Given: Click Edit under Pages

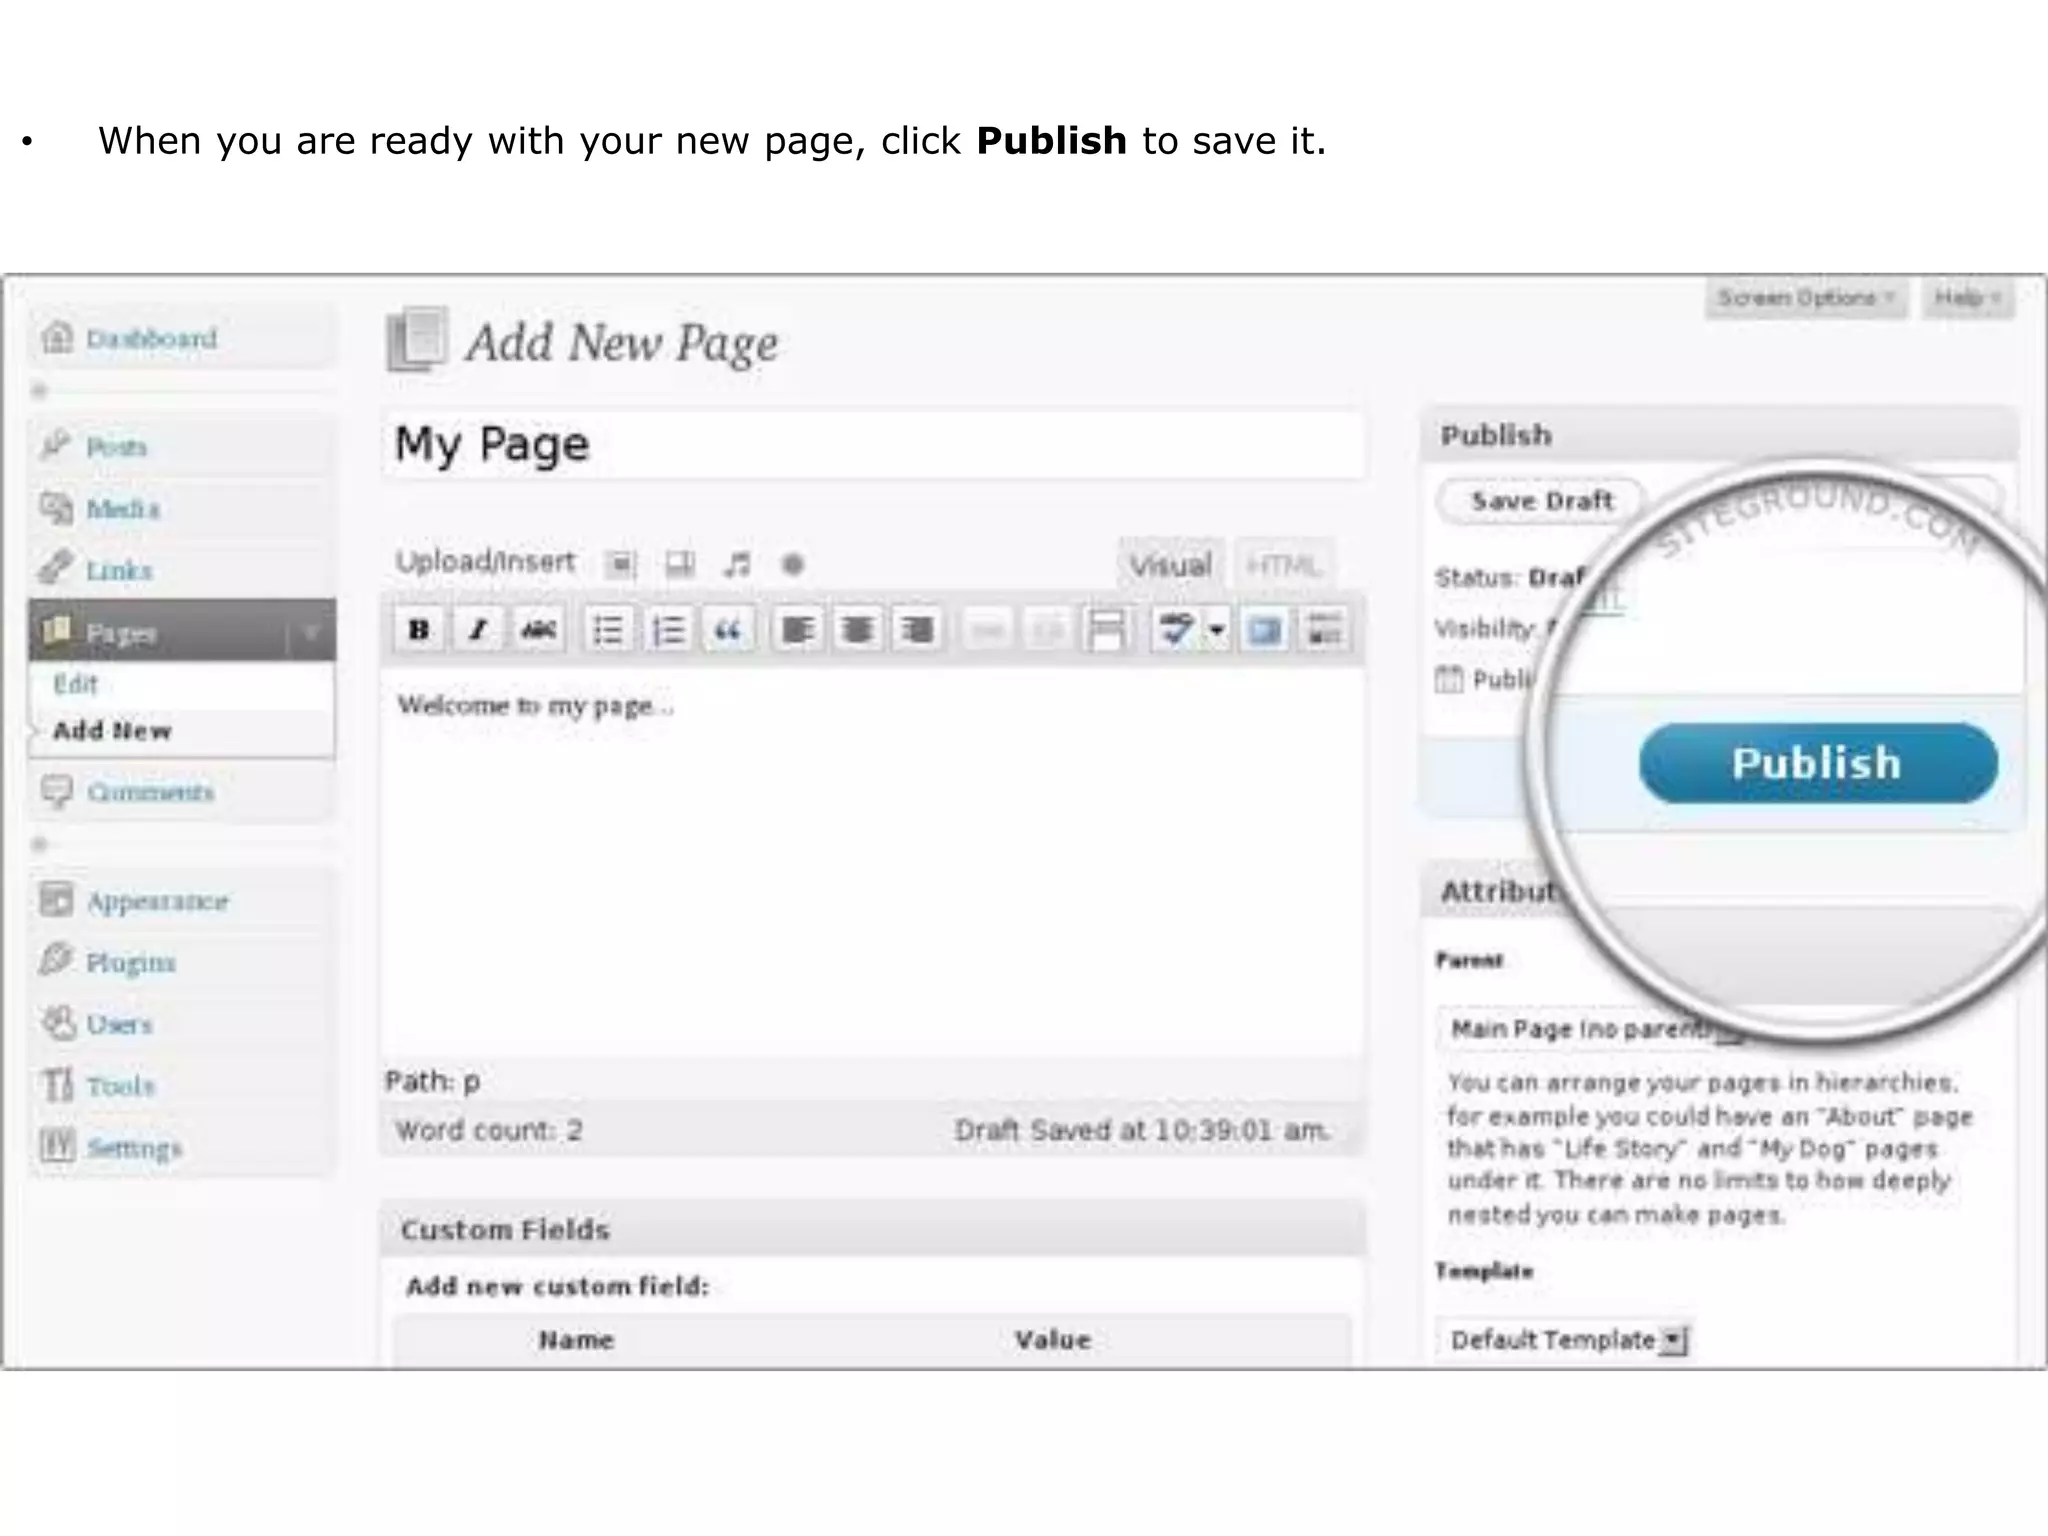Looking at the screenshot, I should [76, 684].
